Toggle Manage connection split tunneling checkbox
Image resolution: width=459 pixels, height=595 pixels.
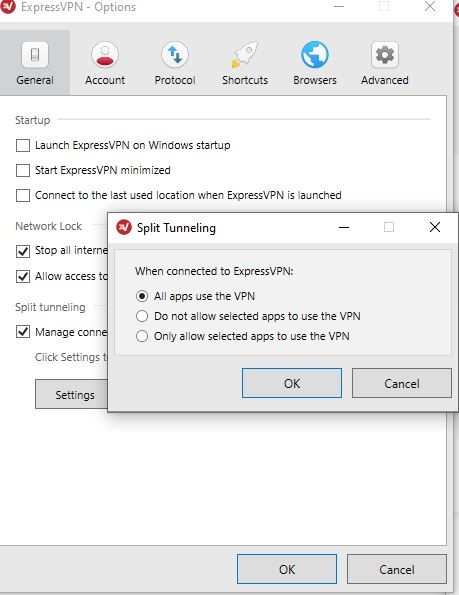(23, 332)
